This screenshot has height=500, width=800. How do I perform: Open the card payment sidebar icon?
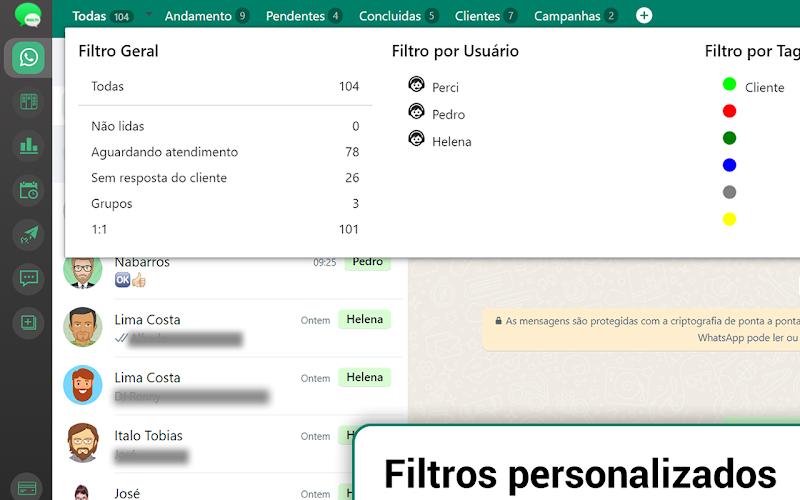[x=27, y=489]
